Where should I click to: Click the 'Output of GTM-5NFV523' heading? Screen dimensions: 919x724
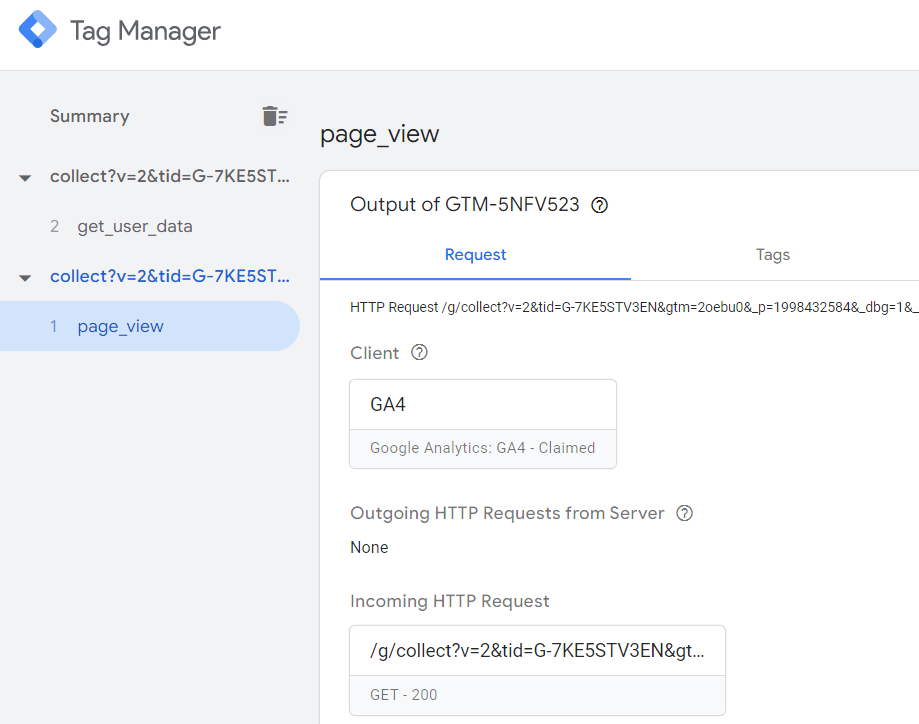click(465, 205)
